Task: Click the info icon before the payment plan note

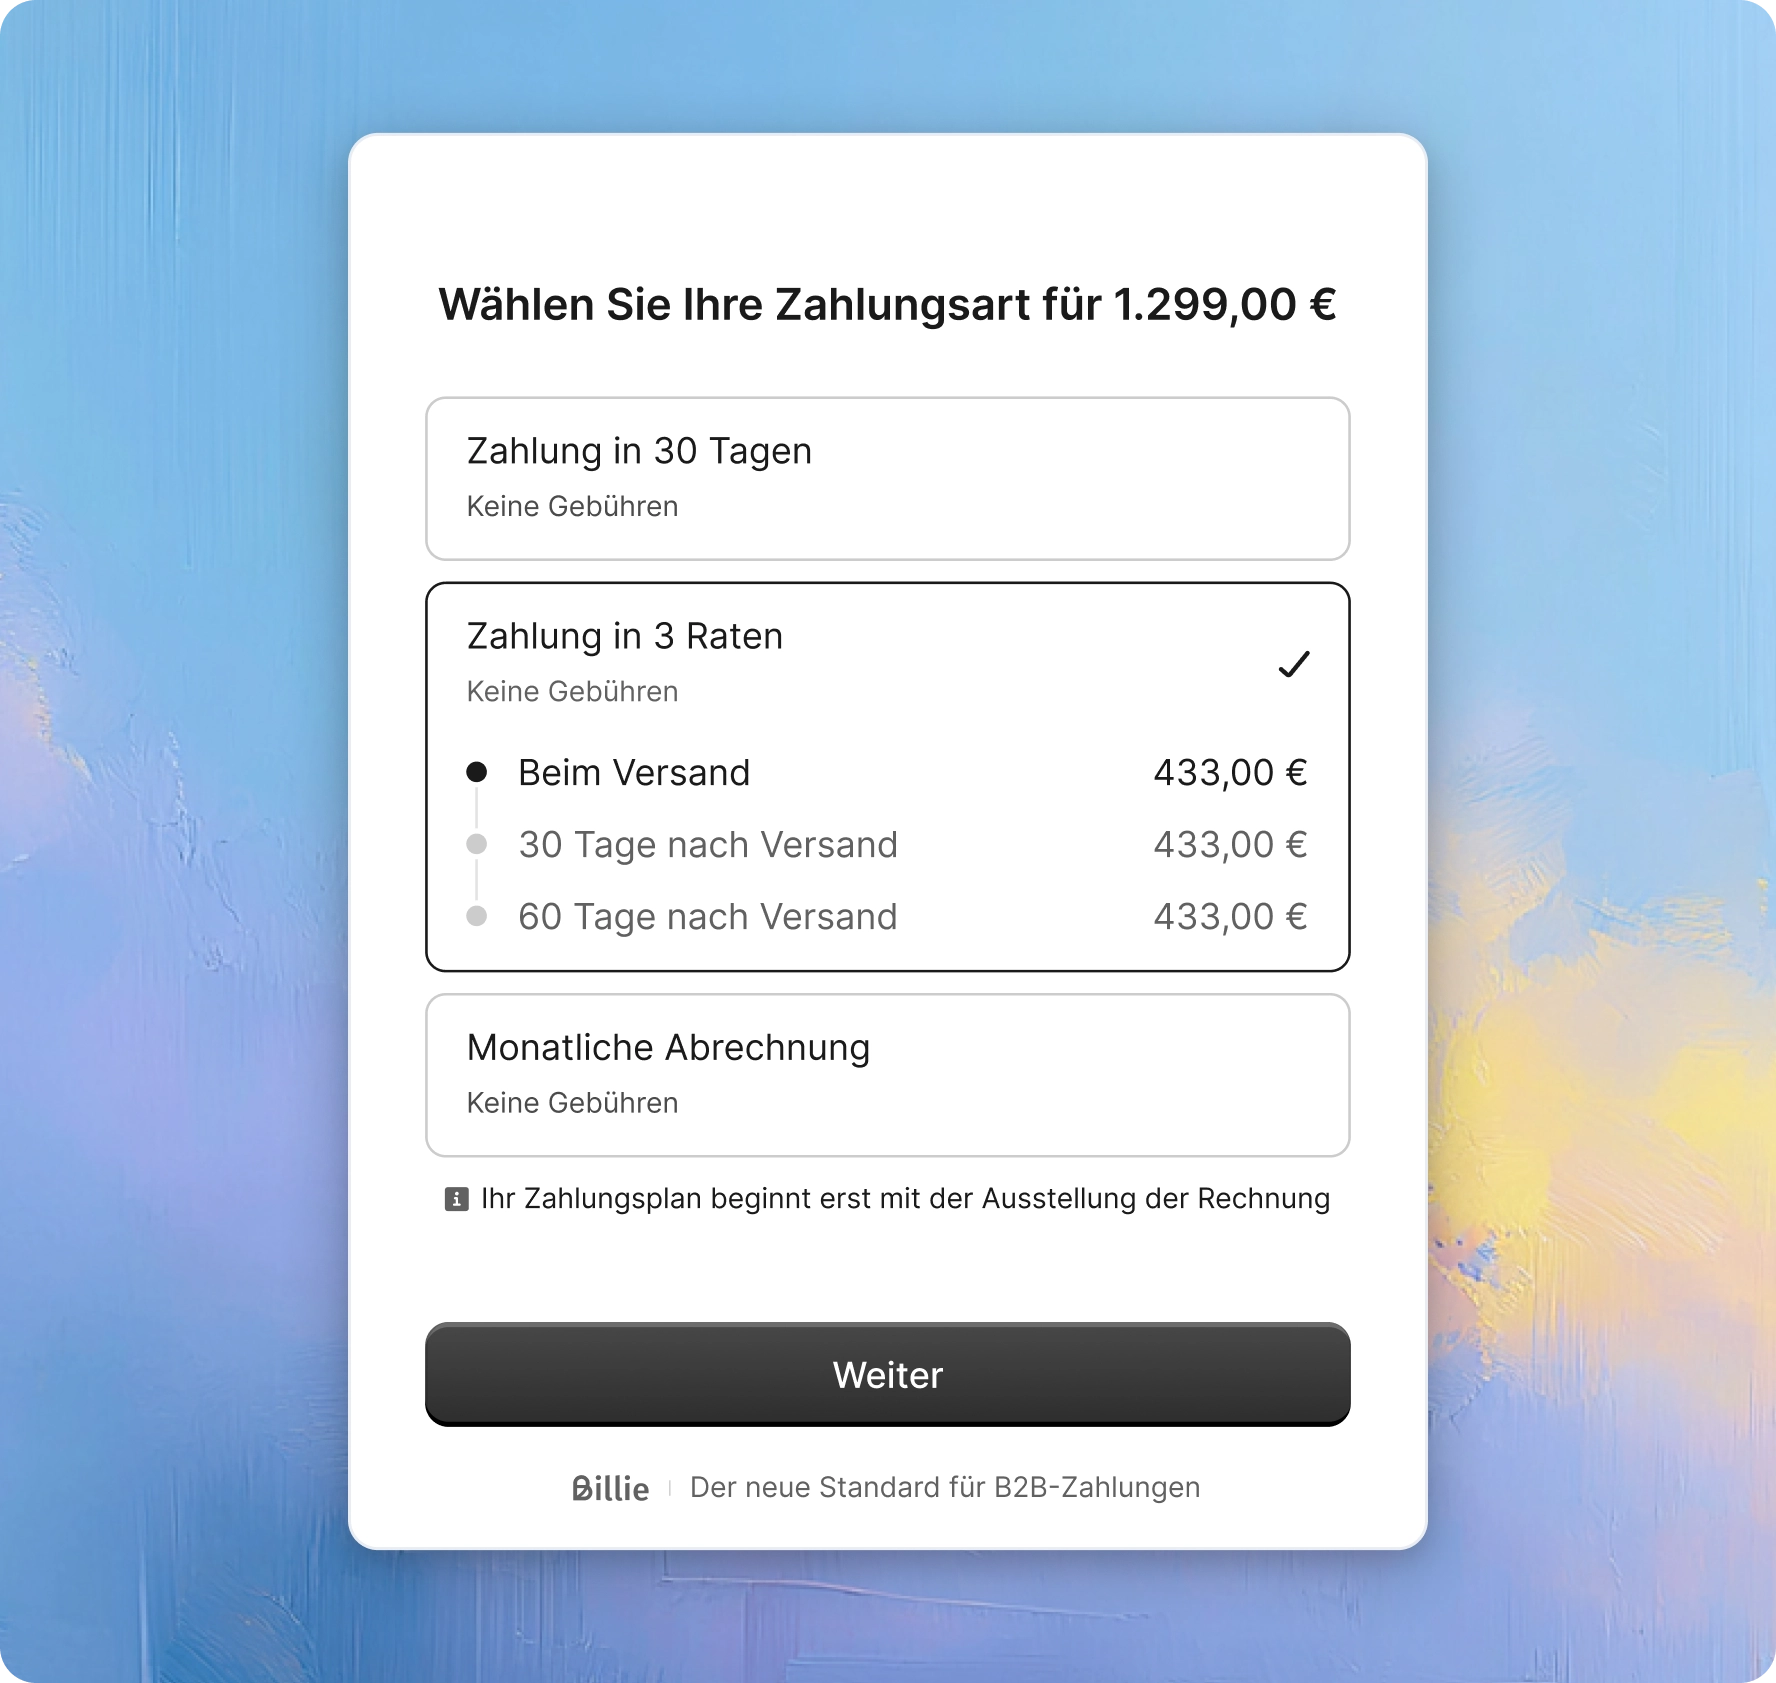Action: point(458,1199)
